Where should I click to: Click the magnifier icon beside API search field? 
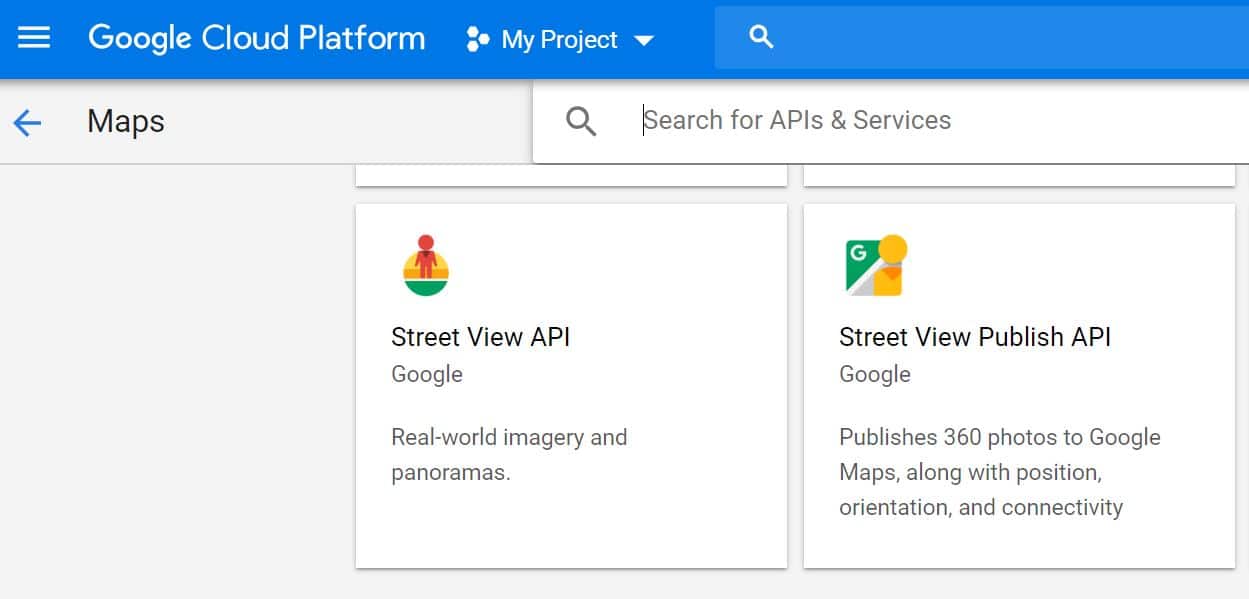click(x=581, y=120)
